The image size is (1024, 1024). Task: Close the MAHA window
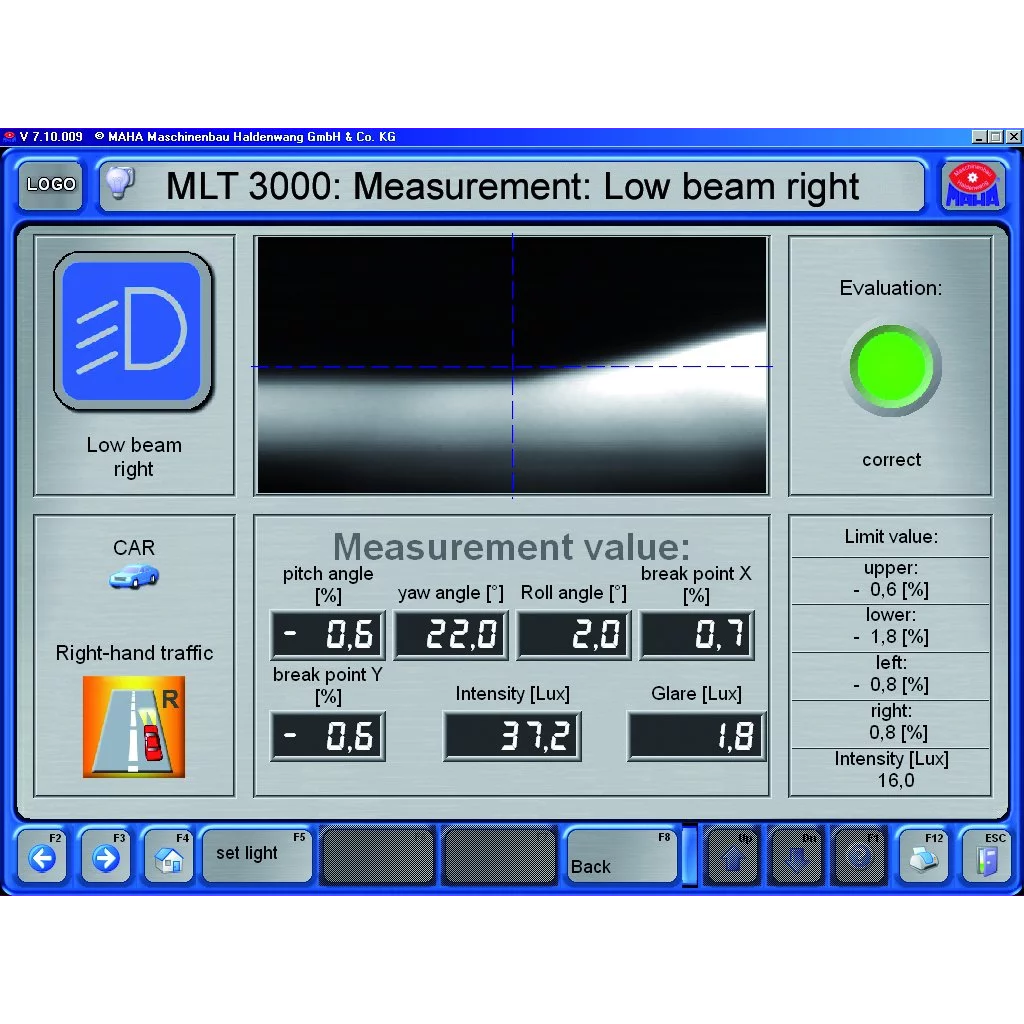(1013, 136)
